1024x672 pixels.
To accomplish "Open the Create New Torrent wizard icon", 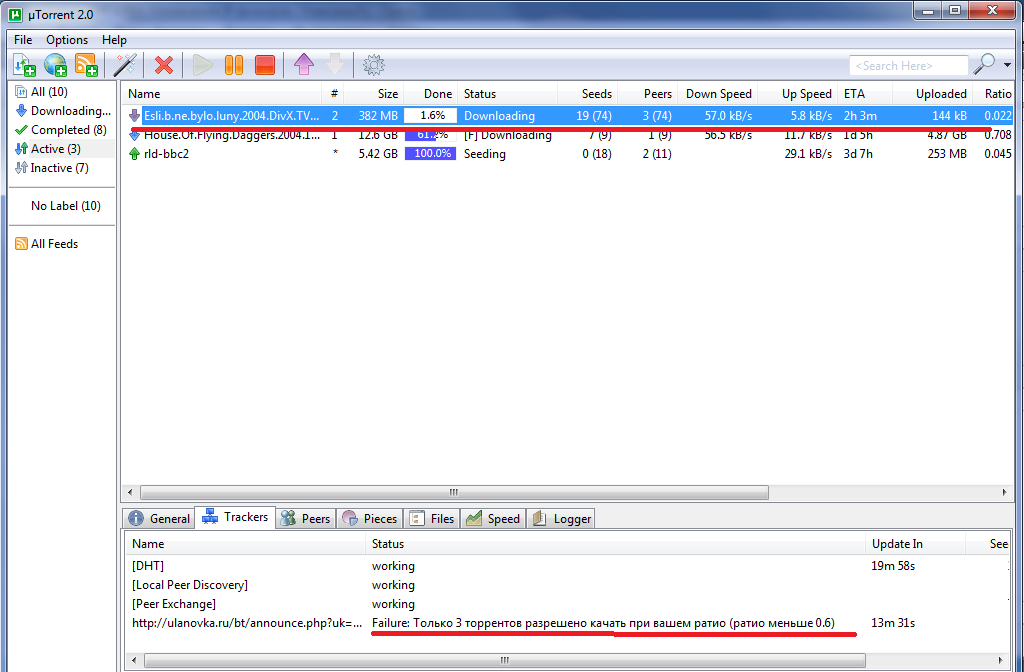I will coord(124,64).
